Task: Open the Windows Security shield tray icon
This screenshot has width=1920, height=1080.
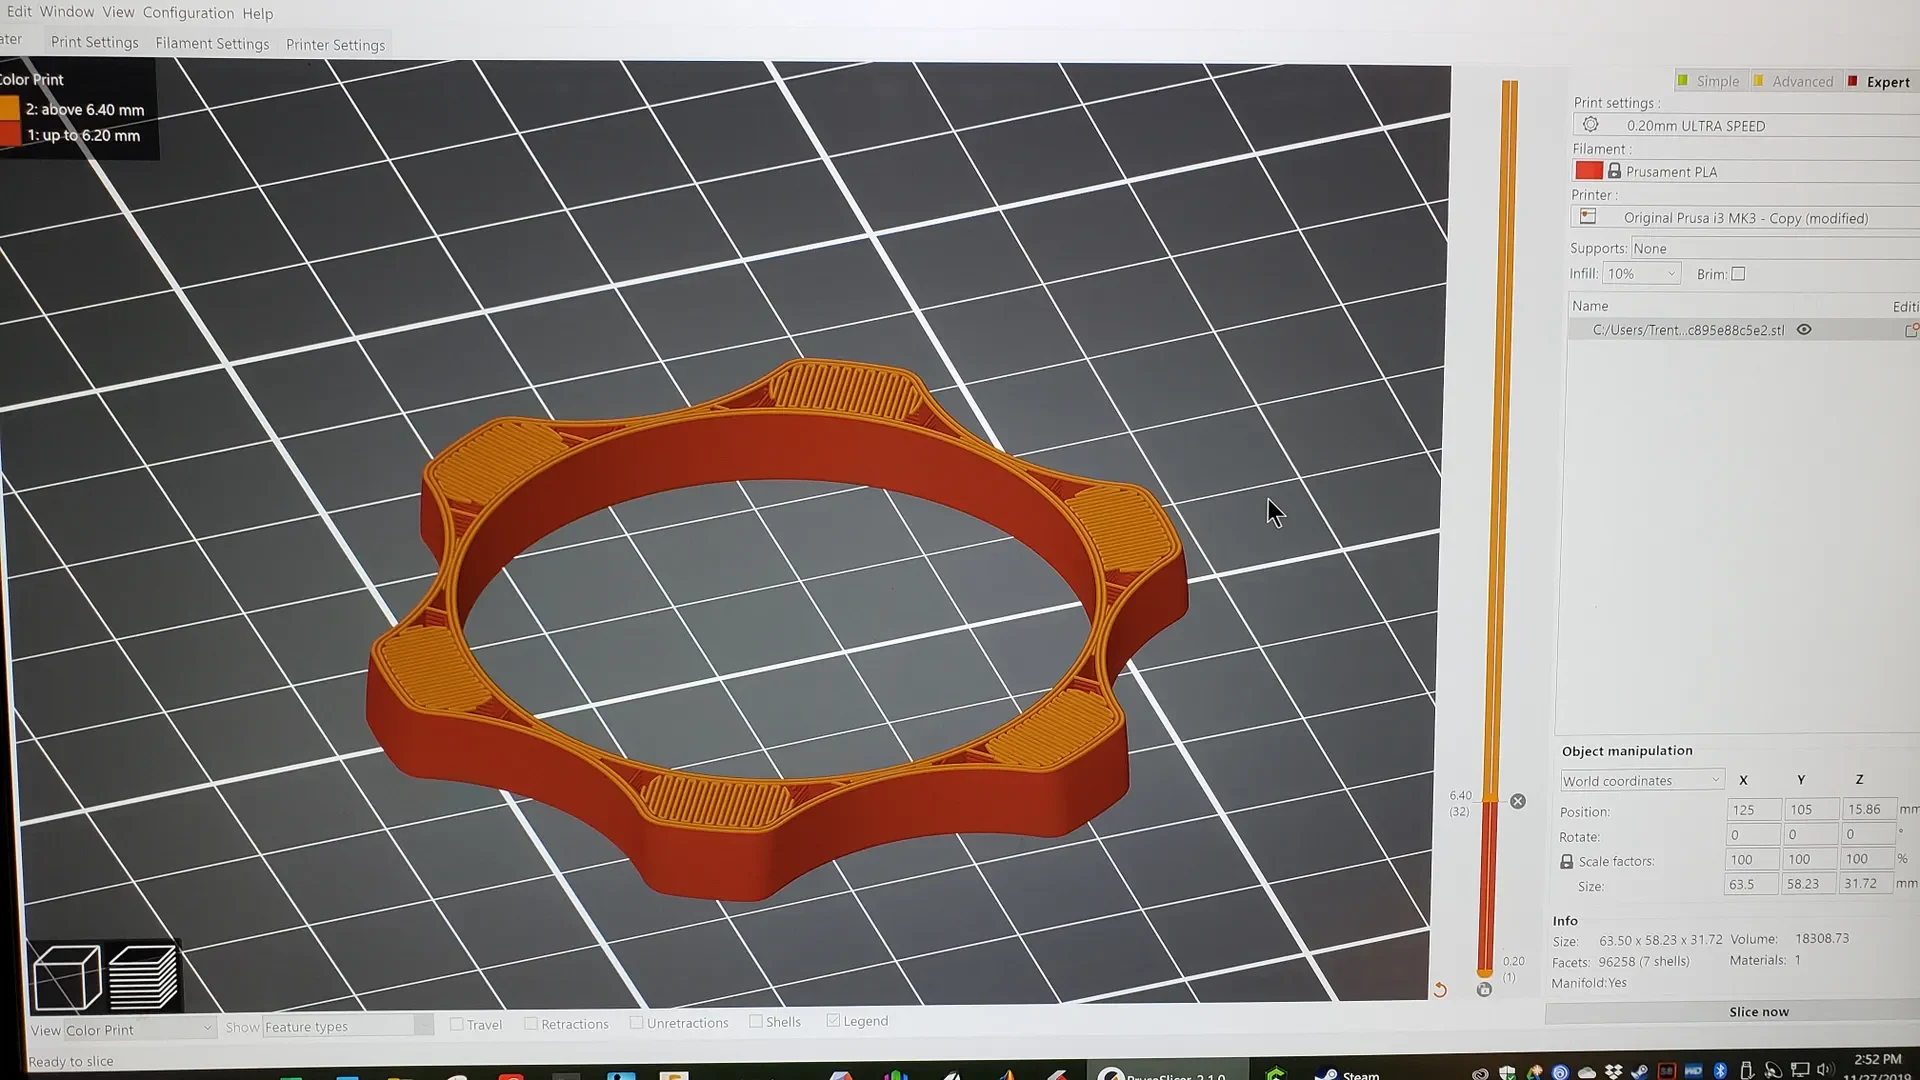Action: 1507,1073
